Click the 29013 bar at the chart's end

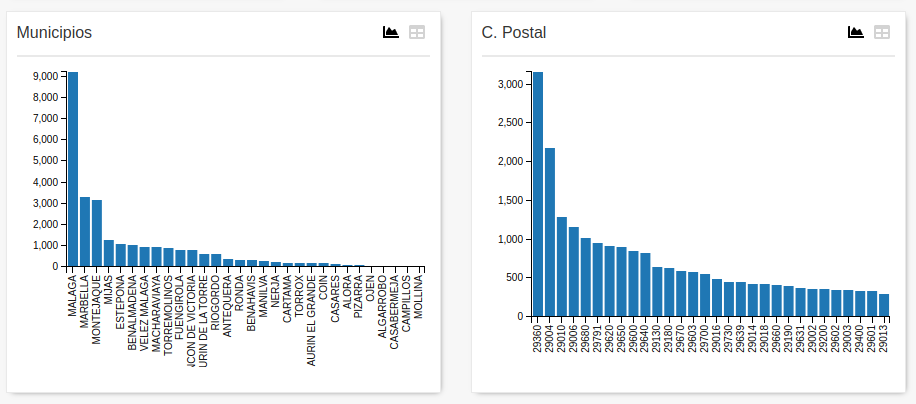click(x=884, y=305)
